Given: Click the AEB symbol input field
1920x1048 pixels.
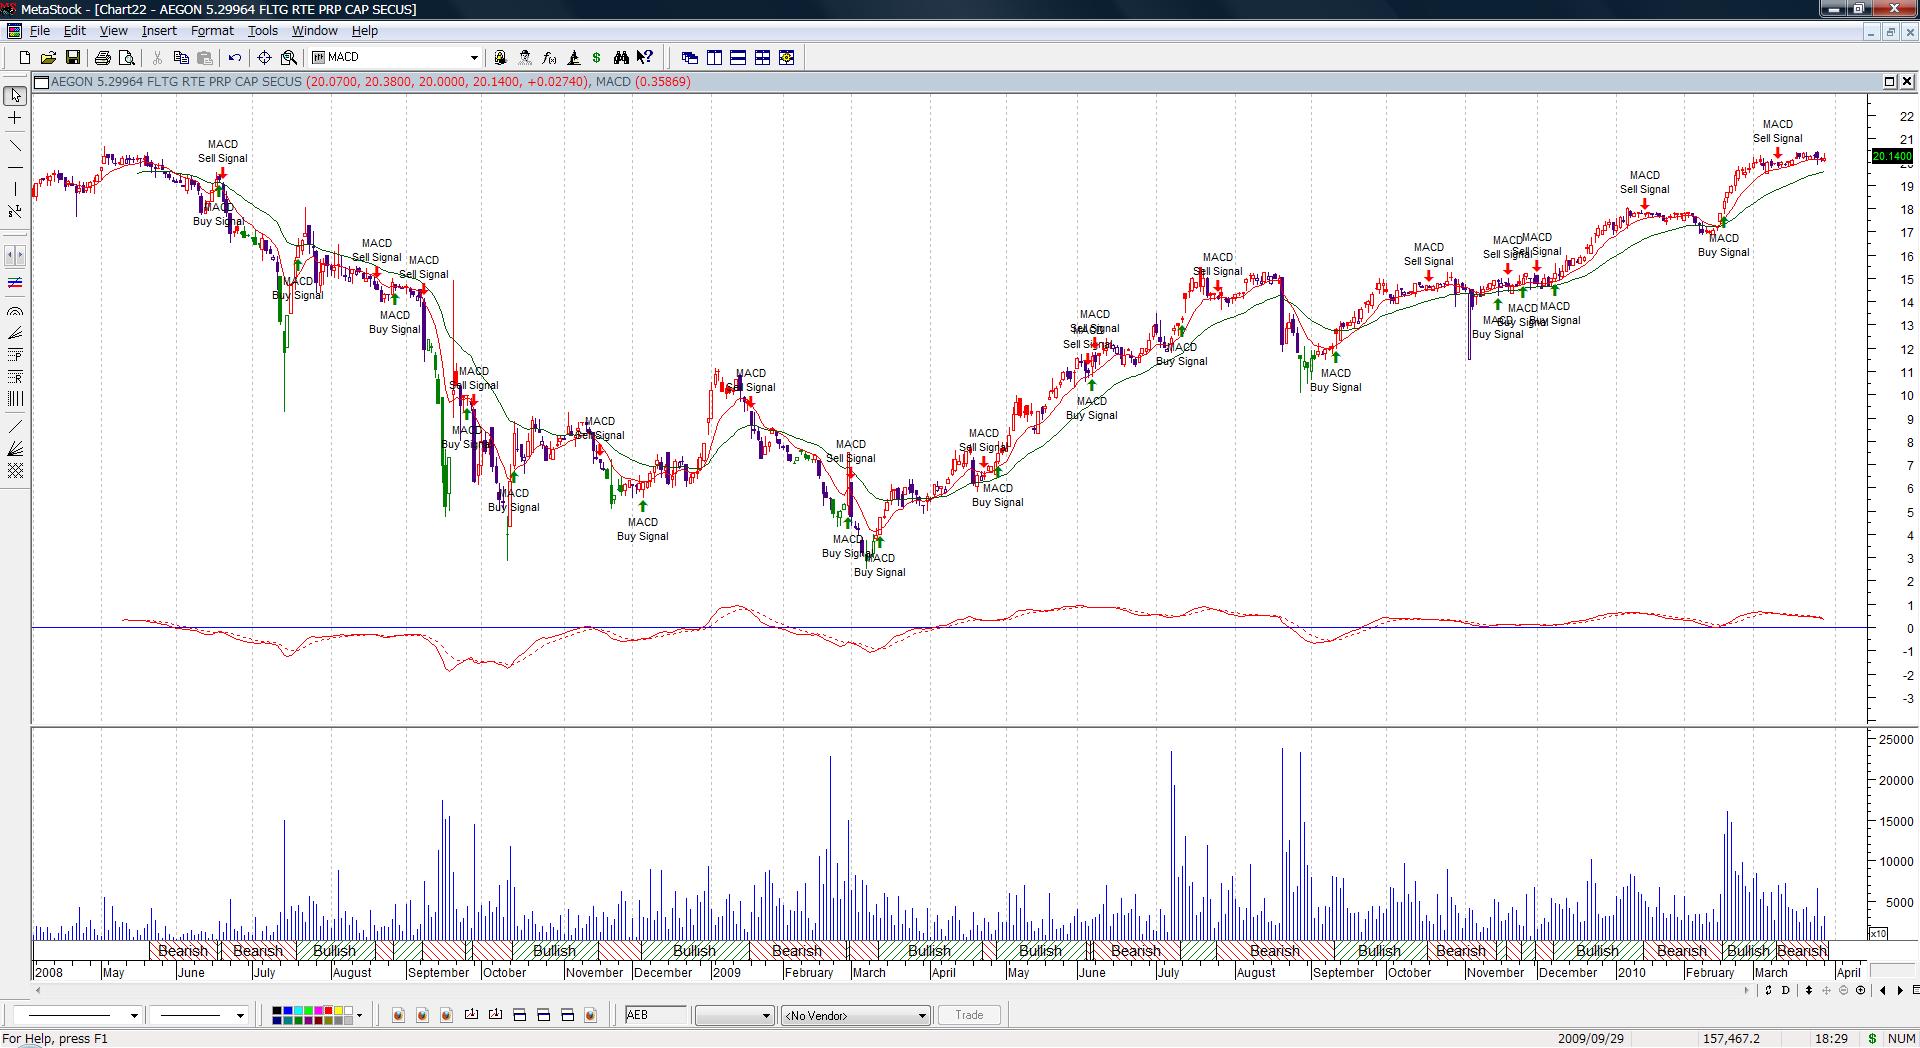Looking at the screenshot, I should [x=656, y=1015].
